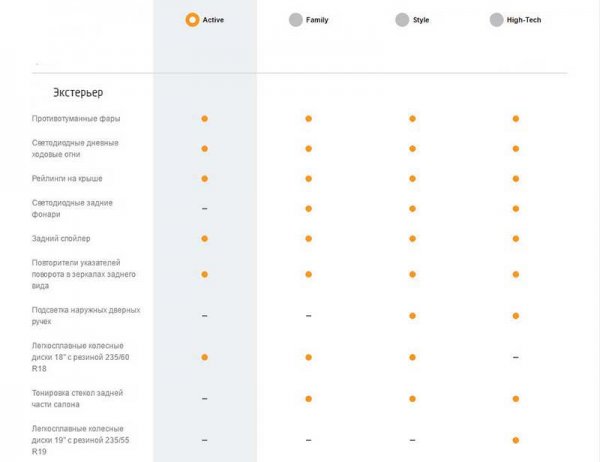Click the дневные ходовые огни dot under Style
Viewport: 600px width, 462px height.
pyautogui.click(x=412, y=149)
